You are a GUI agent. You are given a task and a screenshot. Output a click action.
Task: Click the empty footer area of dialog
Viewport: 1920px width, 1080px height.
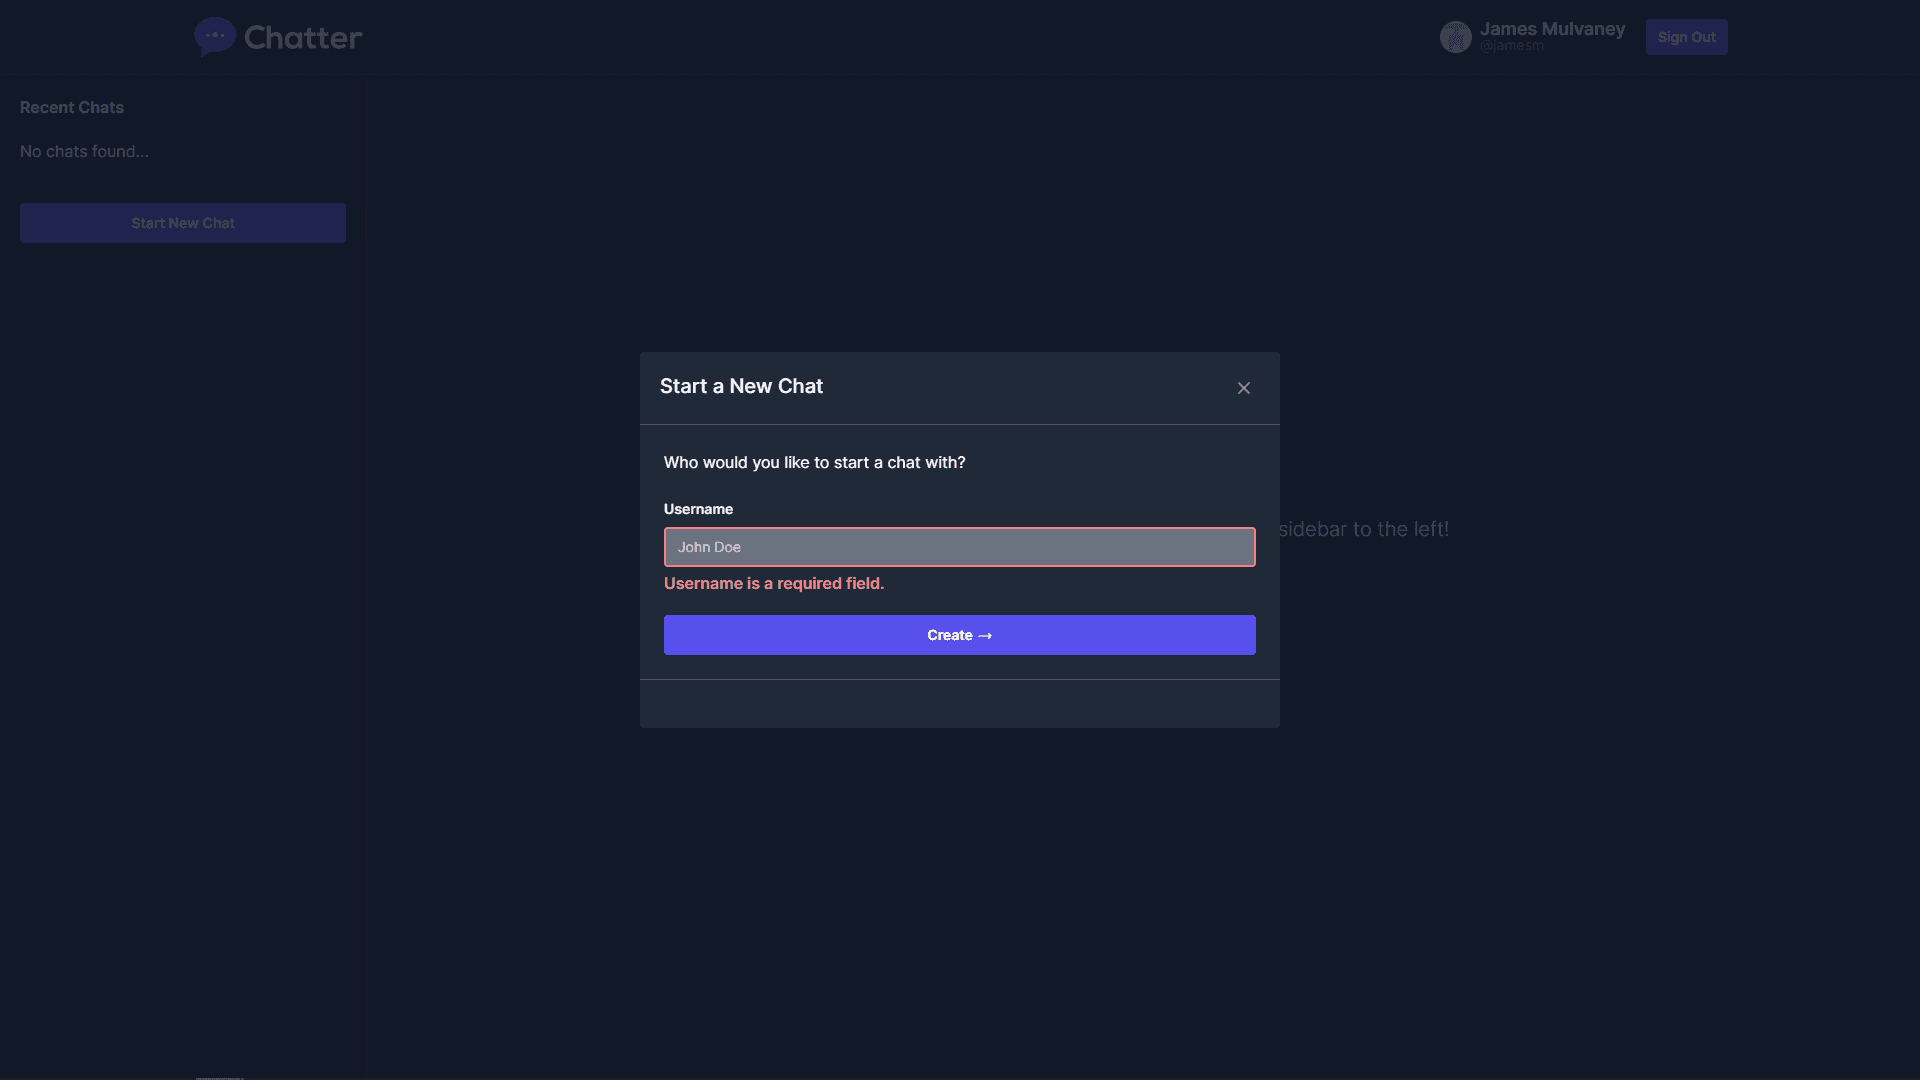(x=959, y=704)
